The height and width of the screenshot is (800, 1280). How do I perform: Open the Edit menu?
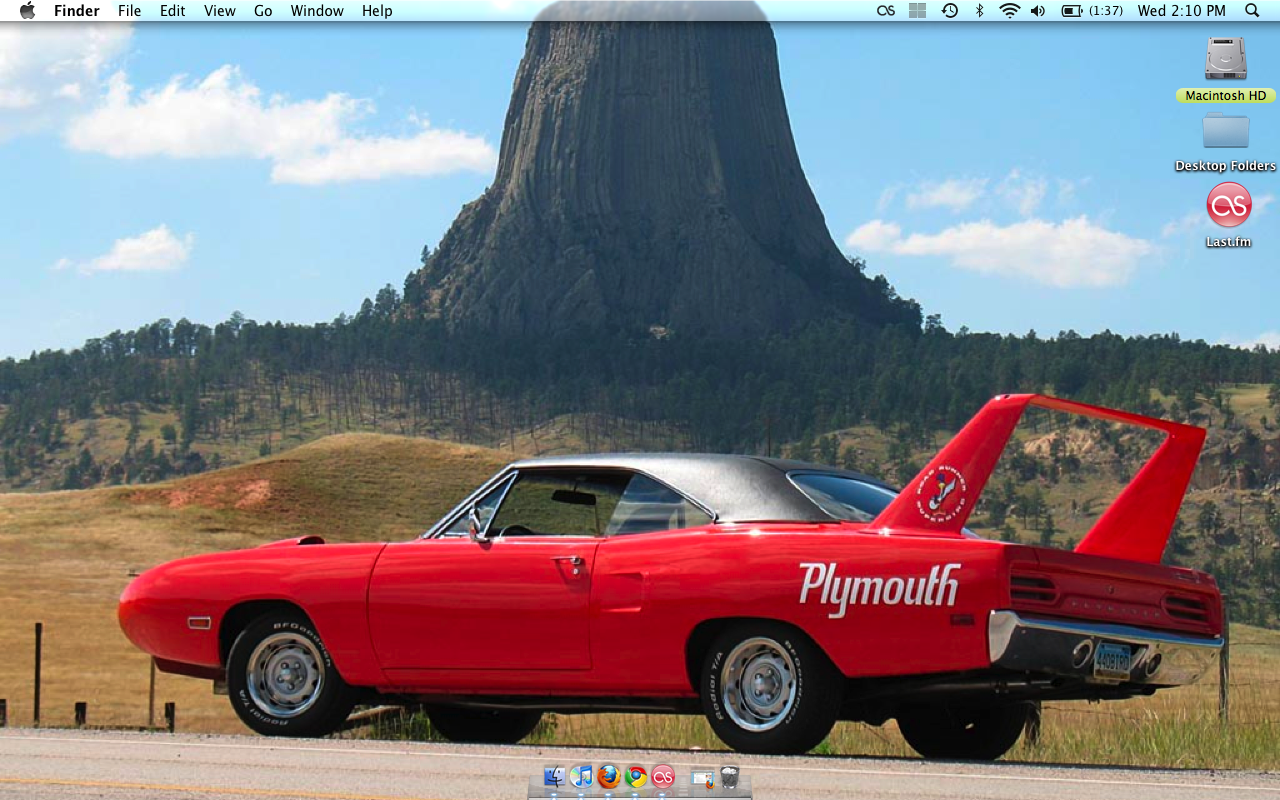(173, 11)
